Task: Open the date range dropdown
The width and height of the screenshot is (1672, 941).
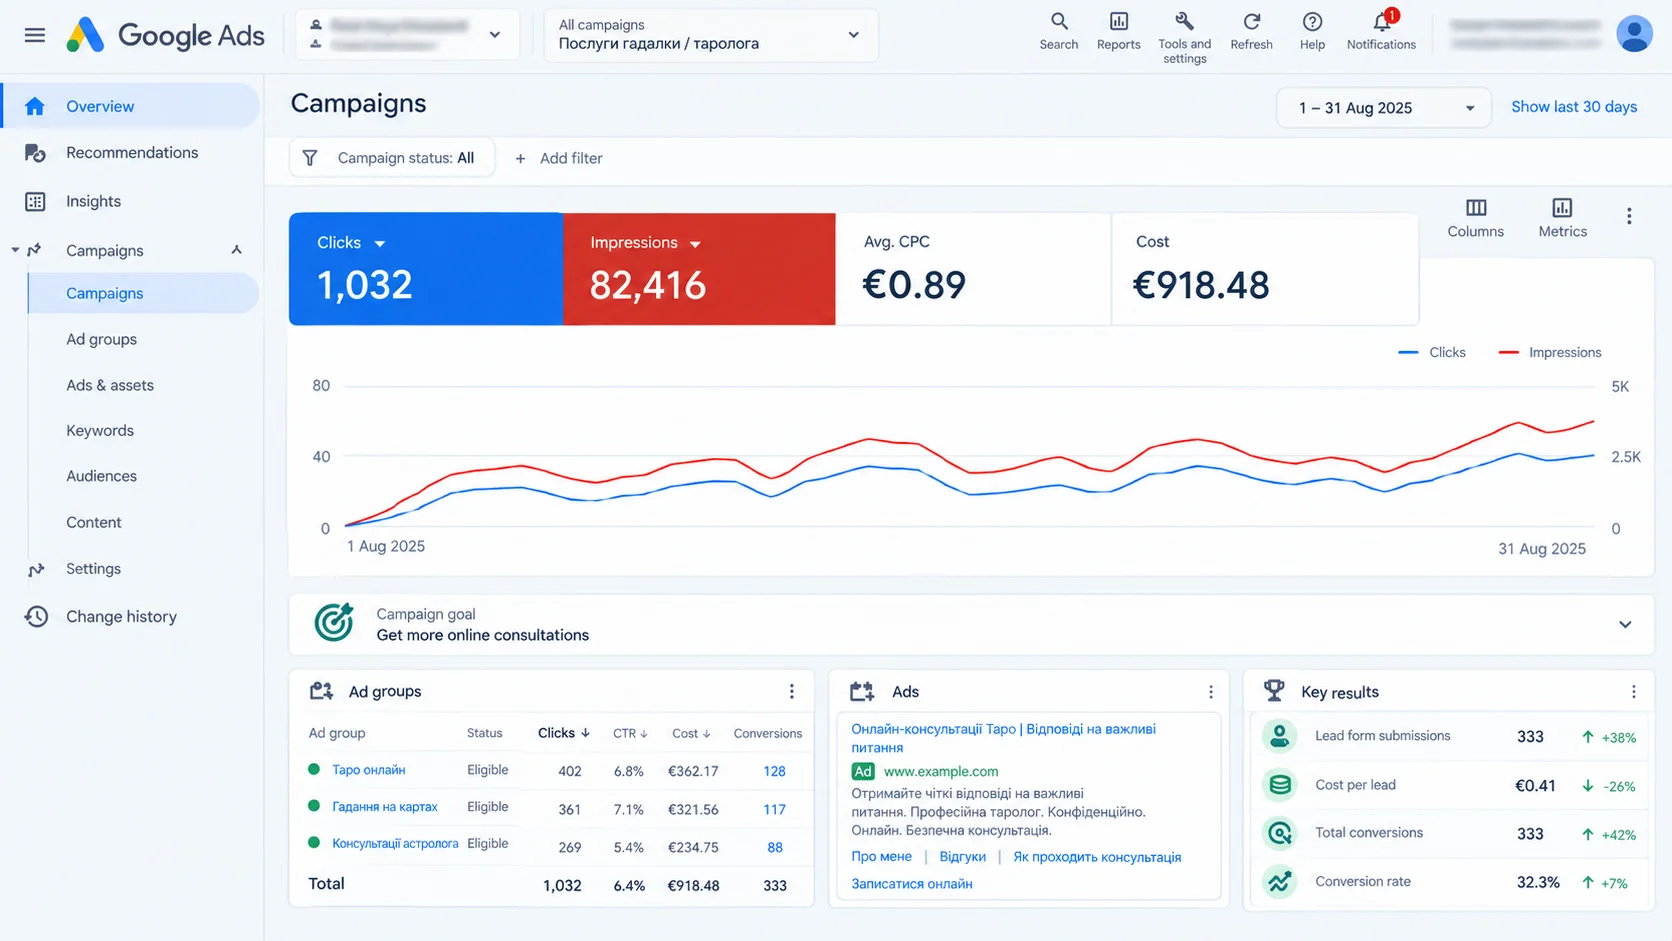Action: (x=1384, y=108)
